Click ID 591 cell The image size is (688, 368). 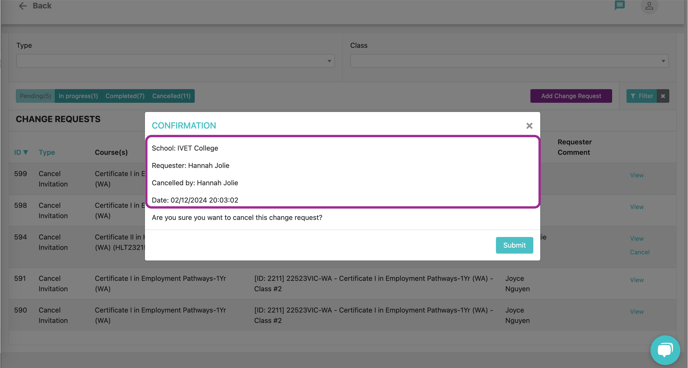pyautogui.click(x=20, y=279)
